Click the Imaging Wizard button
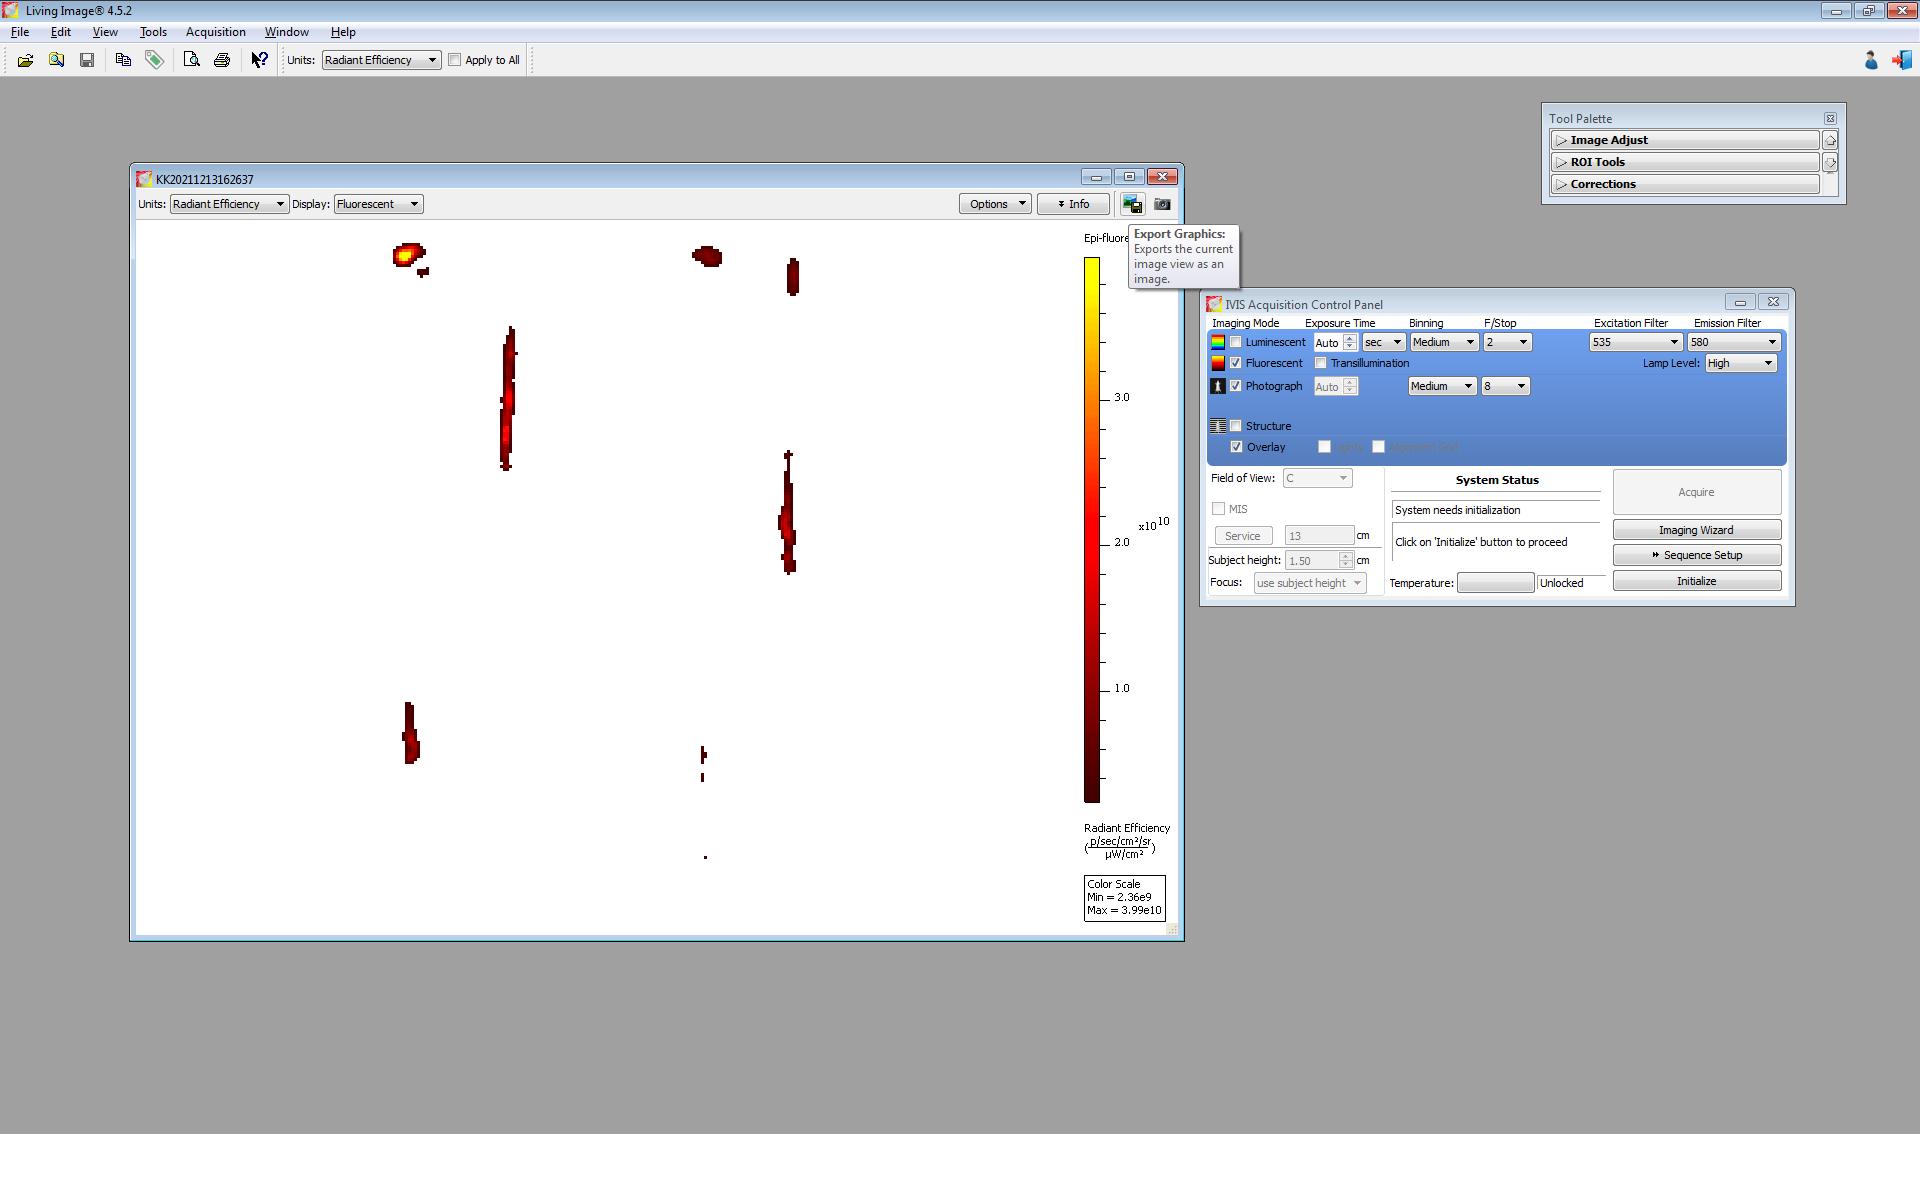Screen dimensions: 1920x1200 tap(1696, 530)
